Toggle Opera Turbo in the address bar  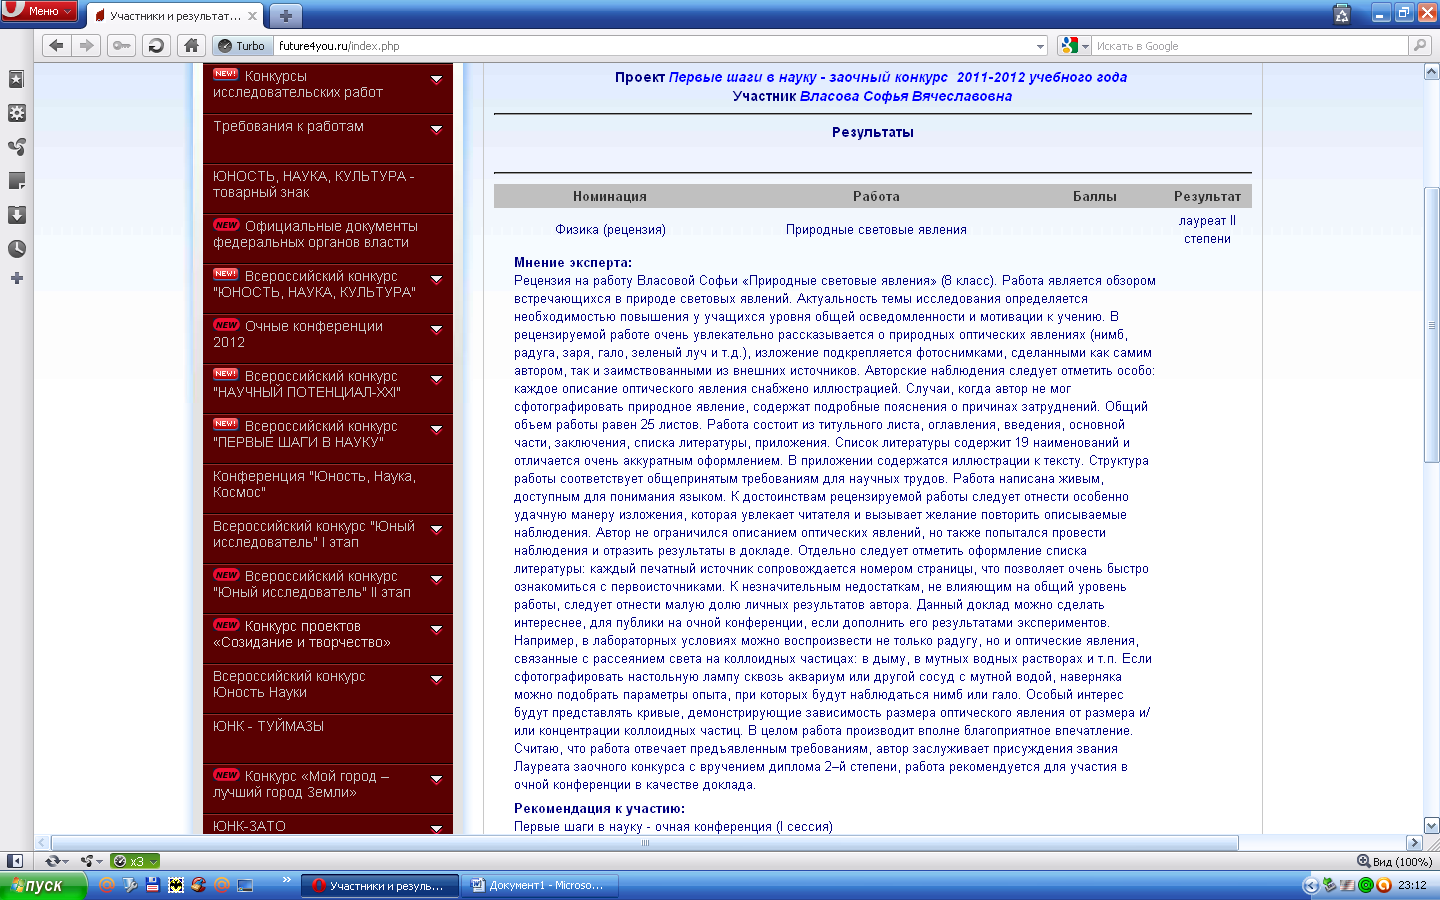pyautogui.click(x=242, y=46)
